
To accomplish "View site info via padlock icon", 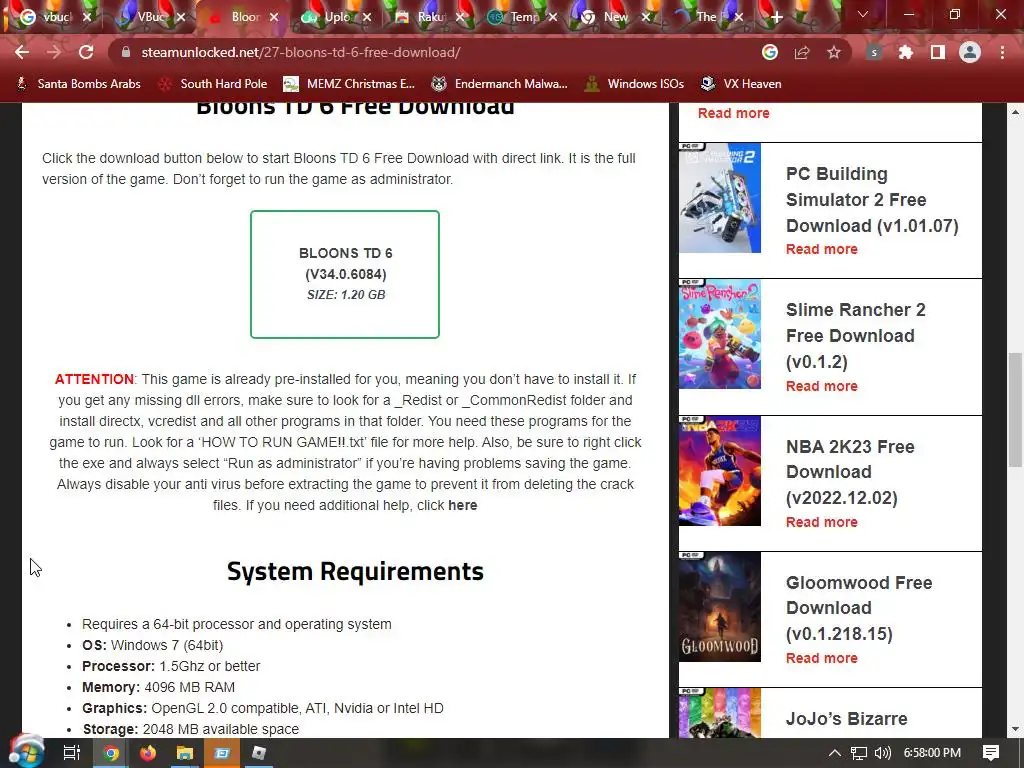I will point(126,52).
